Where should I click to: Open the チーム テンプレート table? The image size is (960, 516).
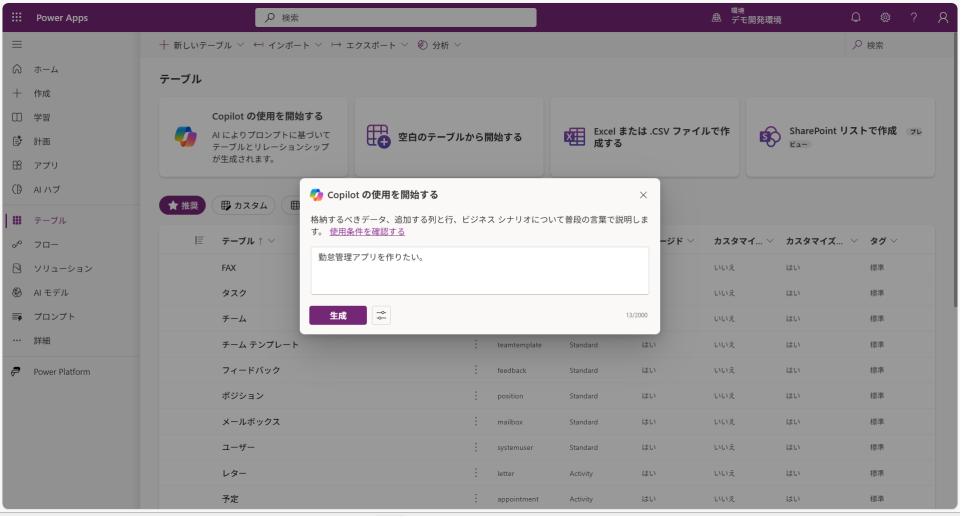point(260,345)
